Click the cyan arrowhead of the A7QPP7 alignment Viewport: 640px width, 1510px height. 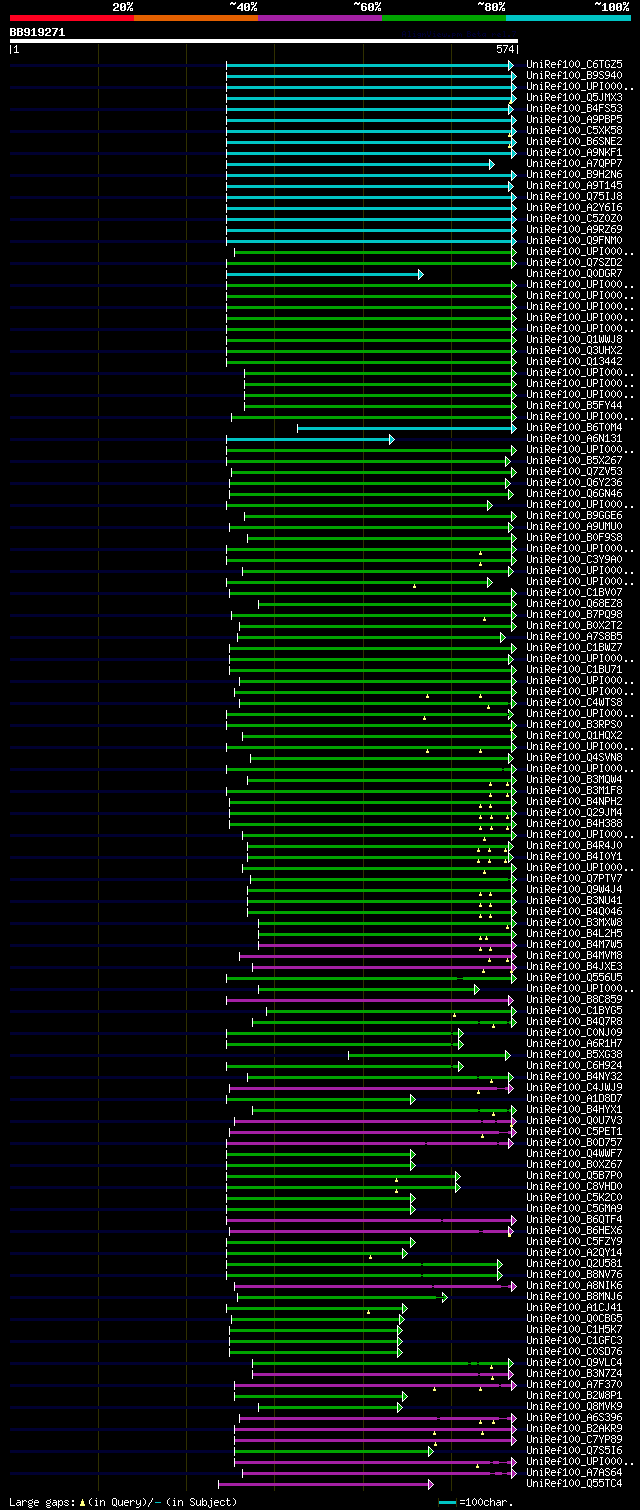[491, 164]
